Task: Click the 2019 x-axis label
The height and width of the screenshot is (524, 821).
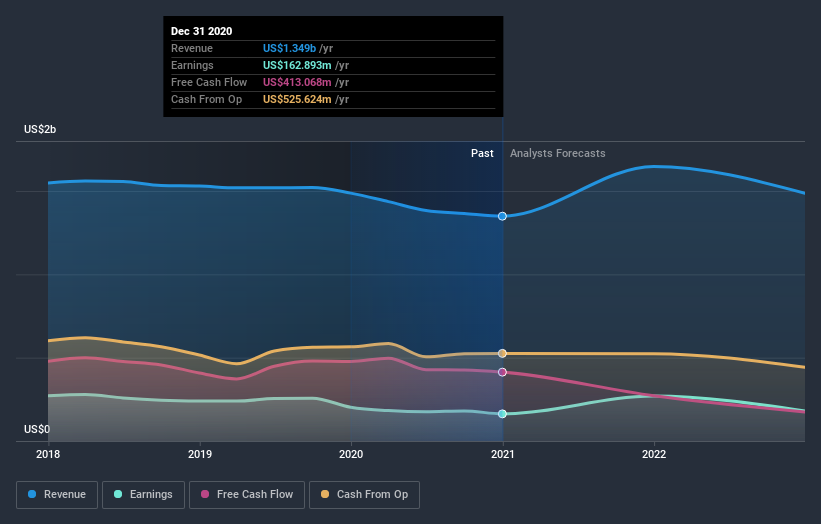Action: coord(200,454)
